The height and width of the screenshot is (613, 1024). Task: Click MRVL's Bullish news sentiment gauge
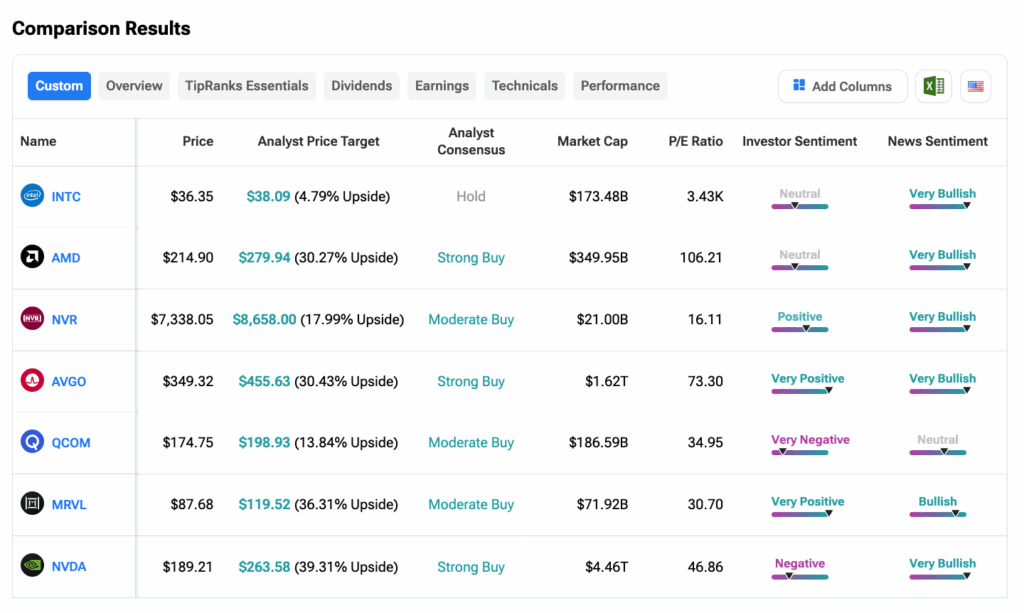pyautogui.click(x=938, y=514)
